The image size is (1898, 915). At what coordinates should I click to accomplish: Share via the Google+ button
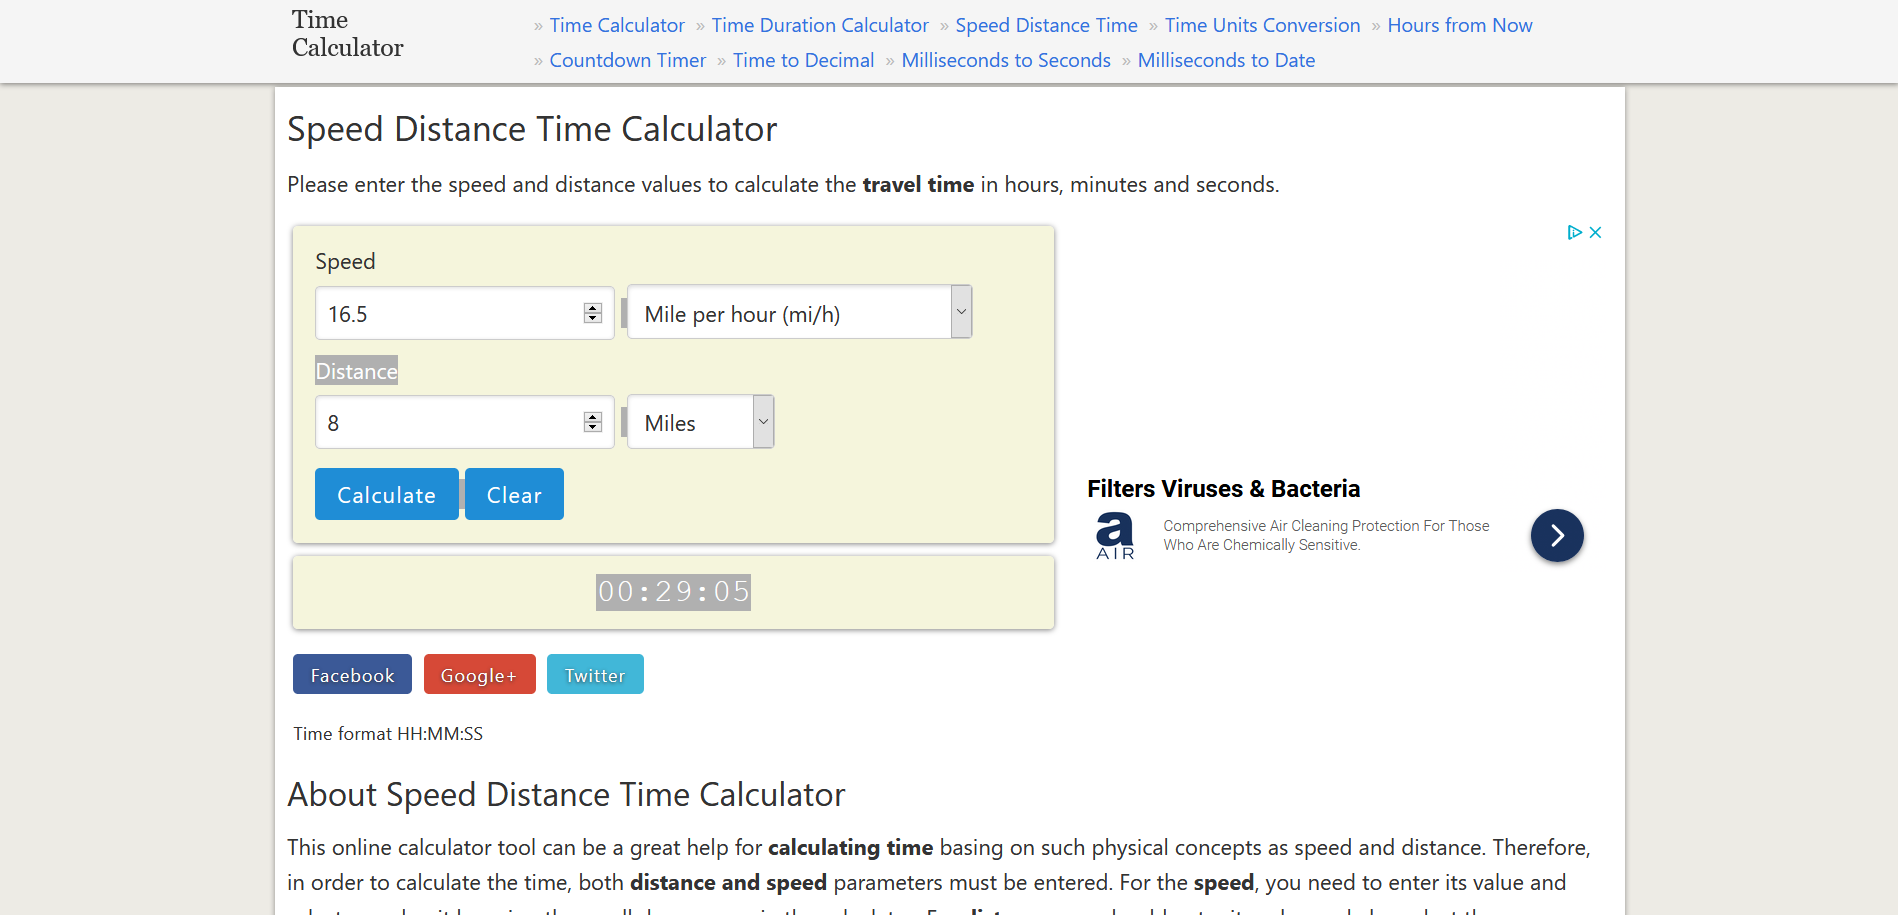point(479,675)
